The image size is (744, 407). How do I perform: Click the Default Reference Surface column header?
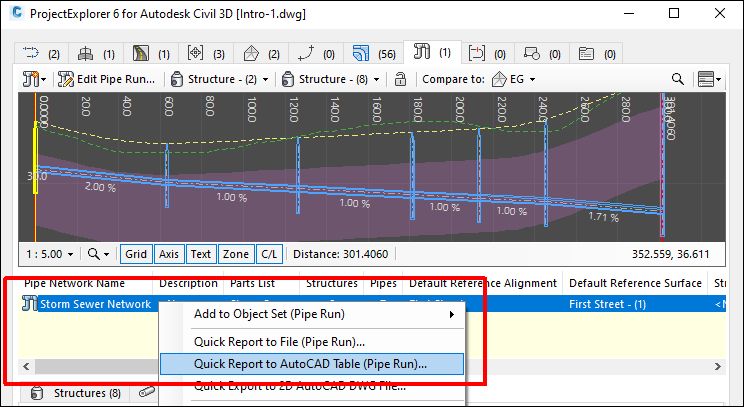(x=635, y=283)
